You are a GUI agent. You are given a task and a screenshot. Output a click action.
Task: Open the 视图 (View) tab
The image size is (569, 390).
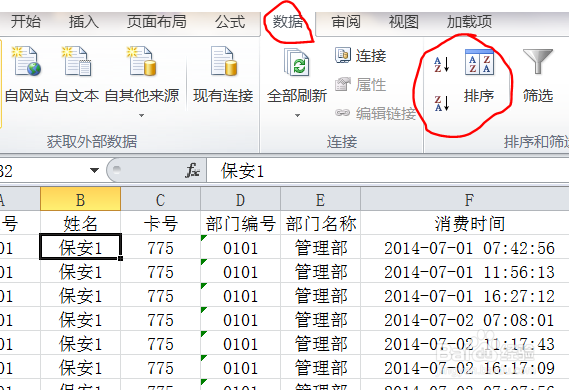coord(404,22)
